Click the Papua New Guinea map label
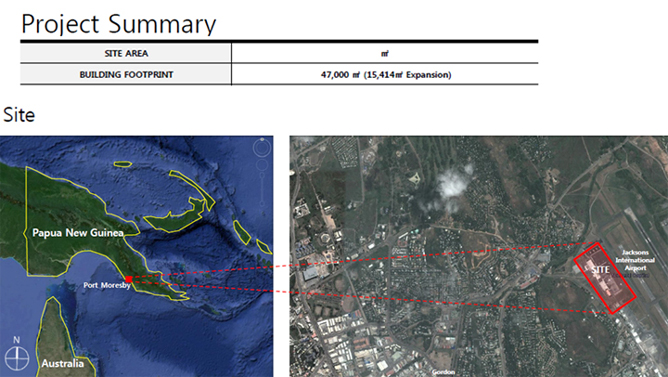This screenshot has width=668, height=377. (78, 233)
